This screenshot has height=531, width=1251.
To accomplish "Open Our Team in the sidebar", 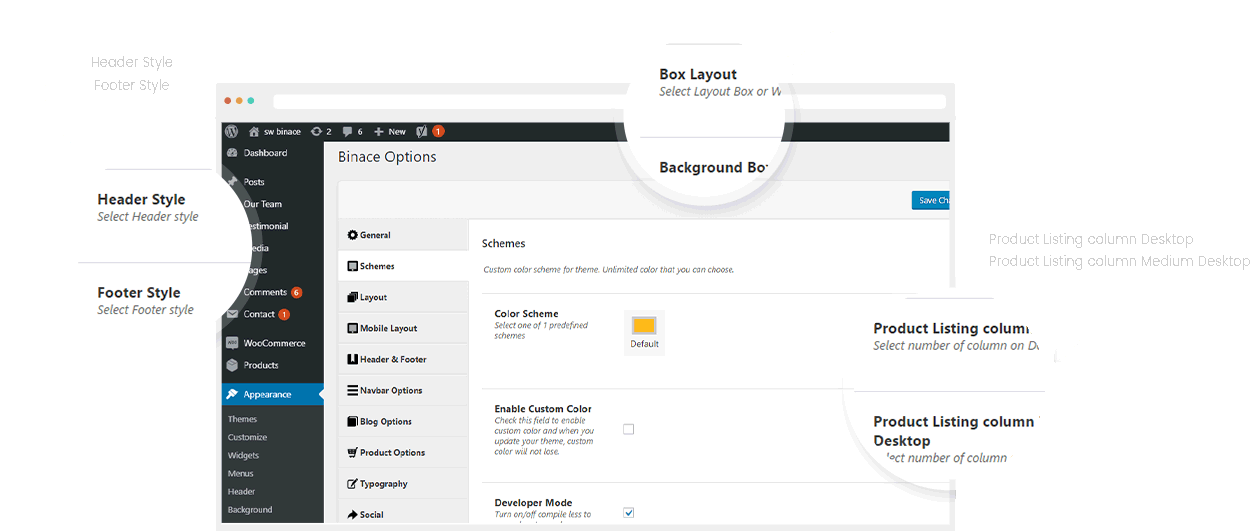I will point(263,204).
